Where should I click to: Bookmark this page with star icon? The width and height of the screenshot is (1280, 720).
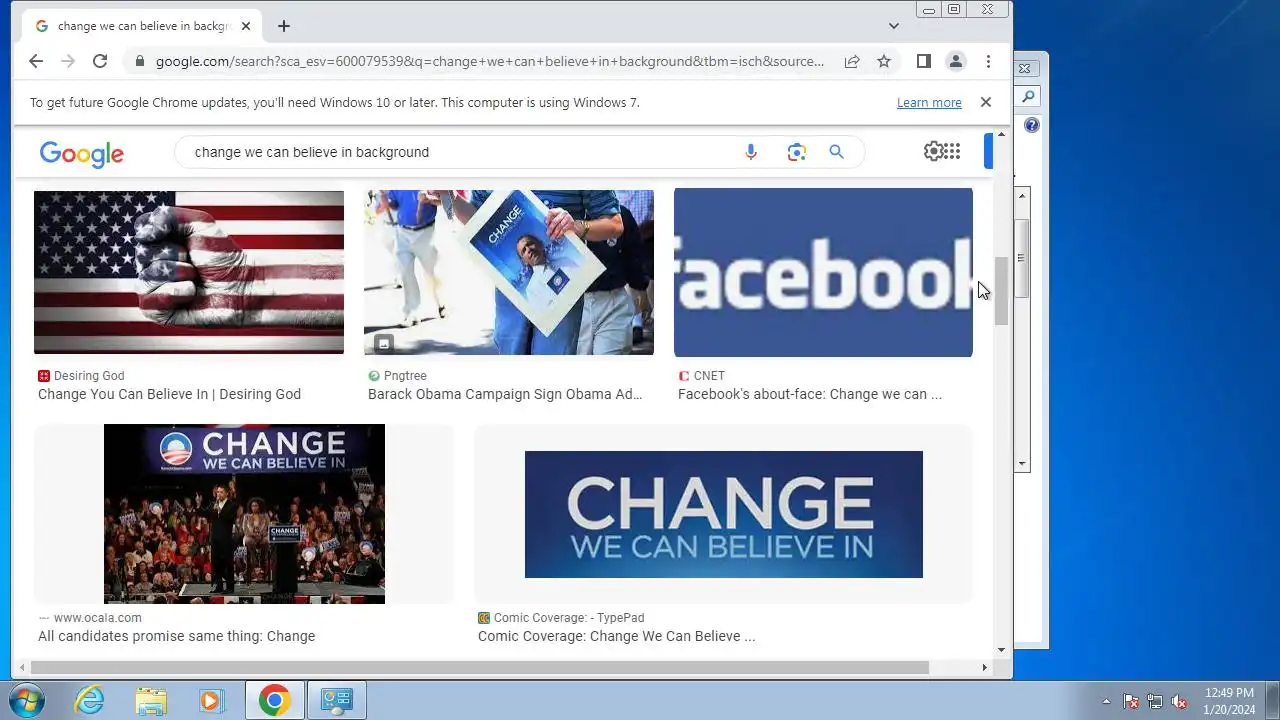[x=884, y=61]
